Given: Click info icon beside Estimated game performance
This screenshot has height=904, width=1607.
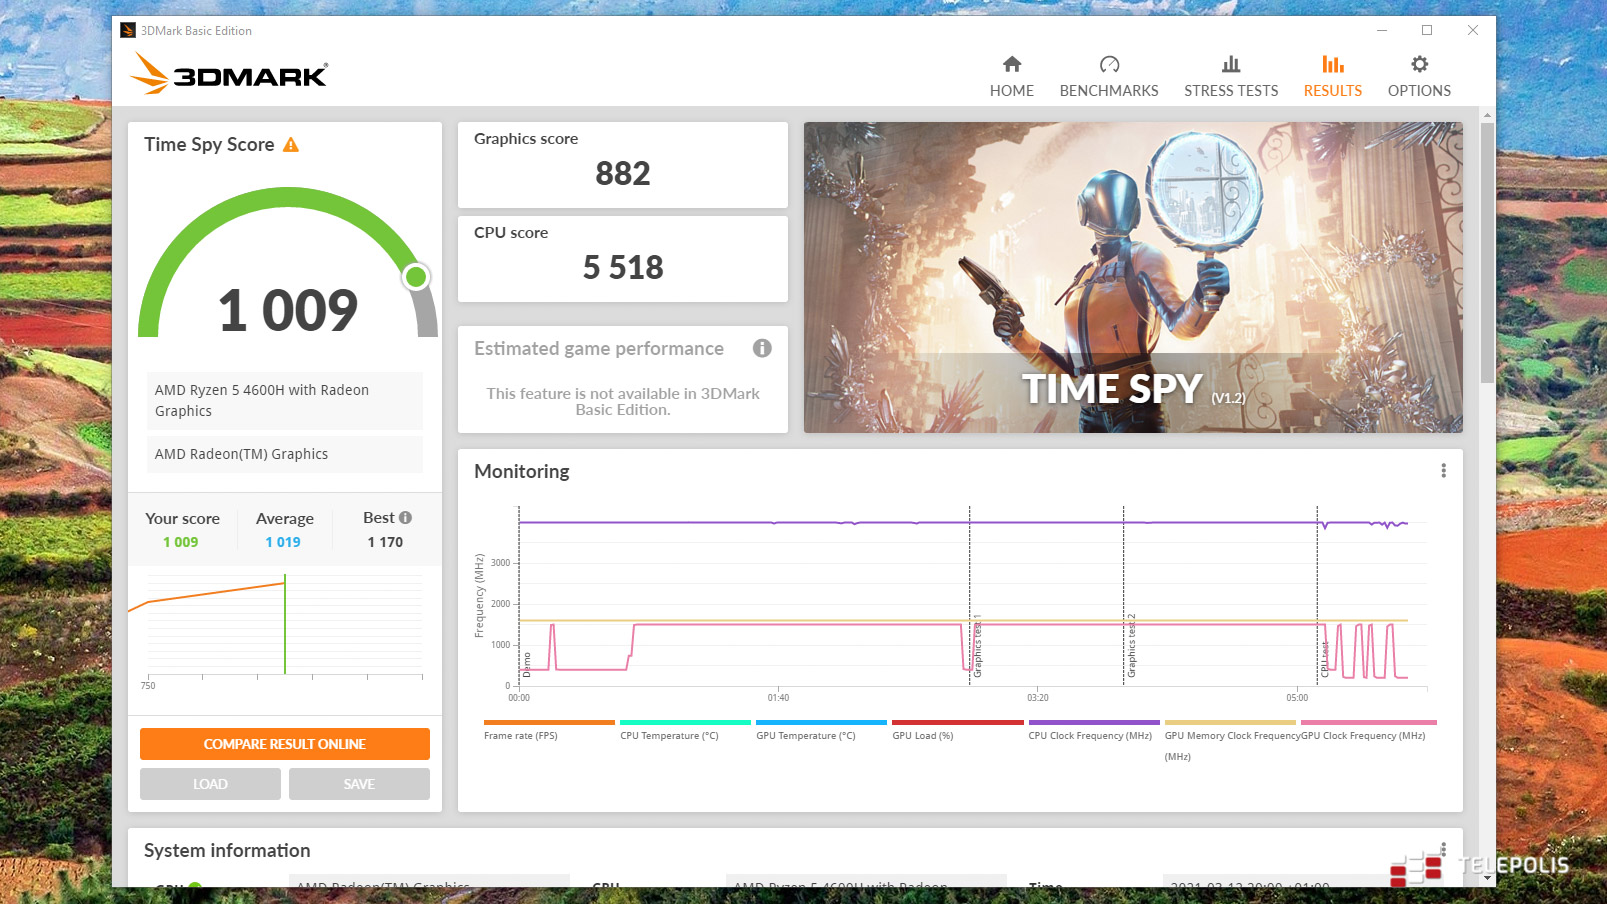Looking at the screenshot, I should tap(762, 348).
